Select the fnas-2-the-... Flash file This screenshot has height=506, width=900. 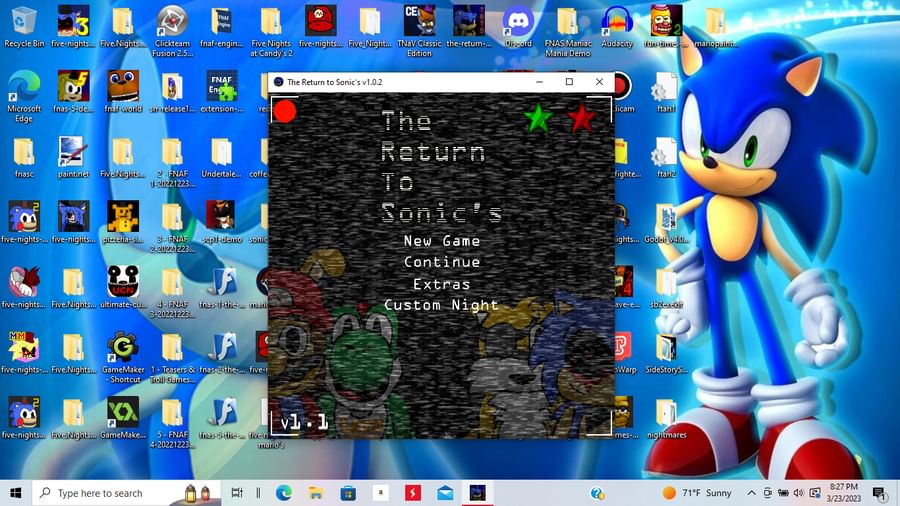[222, 353]
